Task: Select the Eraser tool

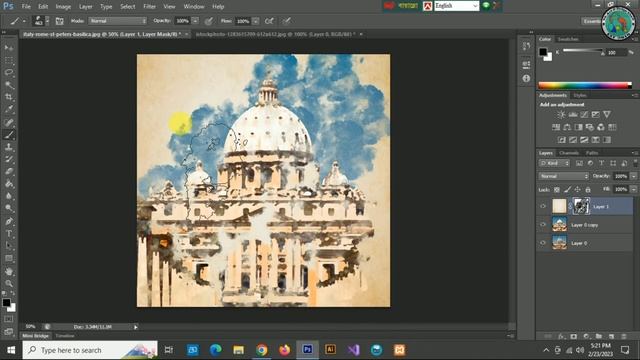Action: click(9, 171)
